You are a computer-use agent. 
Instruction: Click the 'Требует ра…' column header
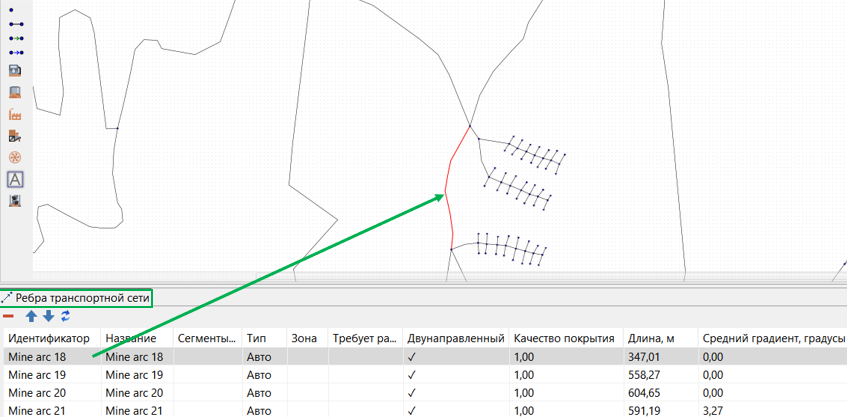pos(365,339)
